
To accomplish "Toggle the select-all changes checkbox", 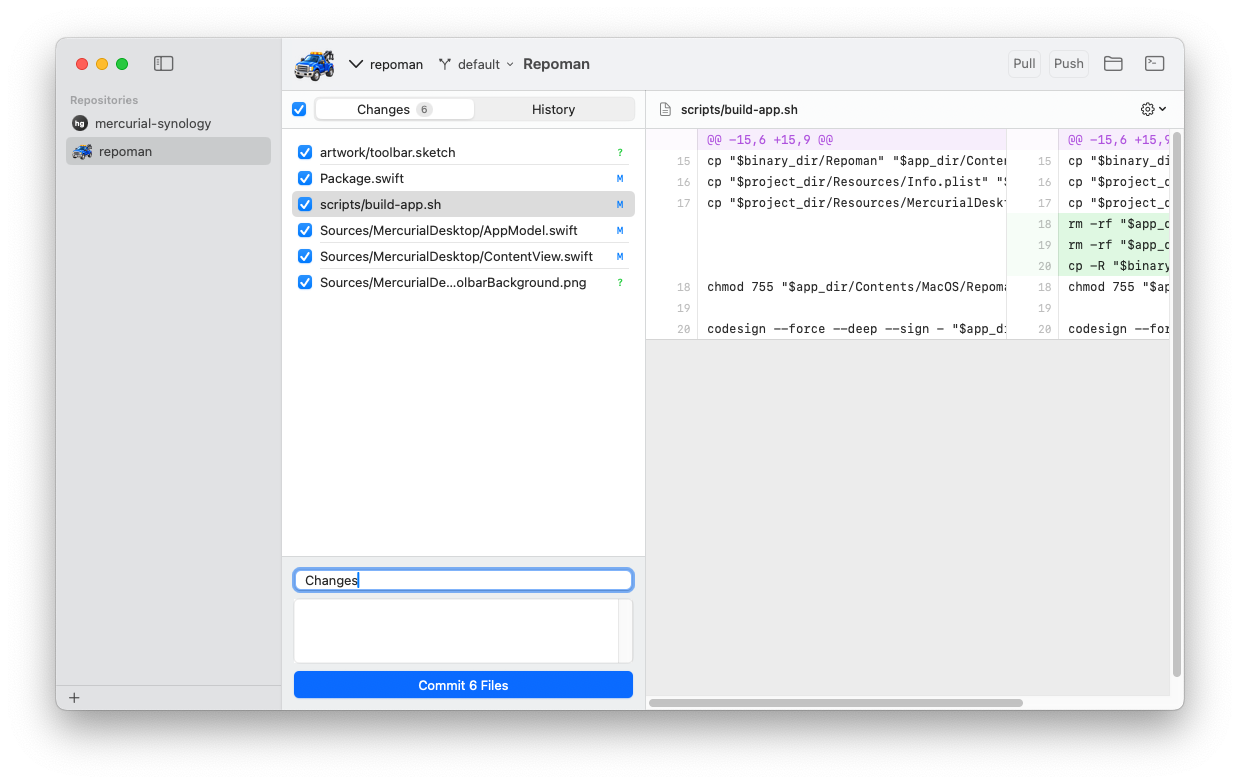I will coord(299,109).
